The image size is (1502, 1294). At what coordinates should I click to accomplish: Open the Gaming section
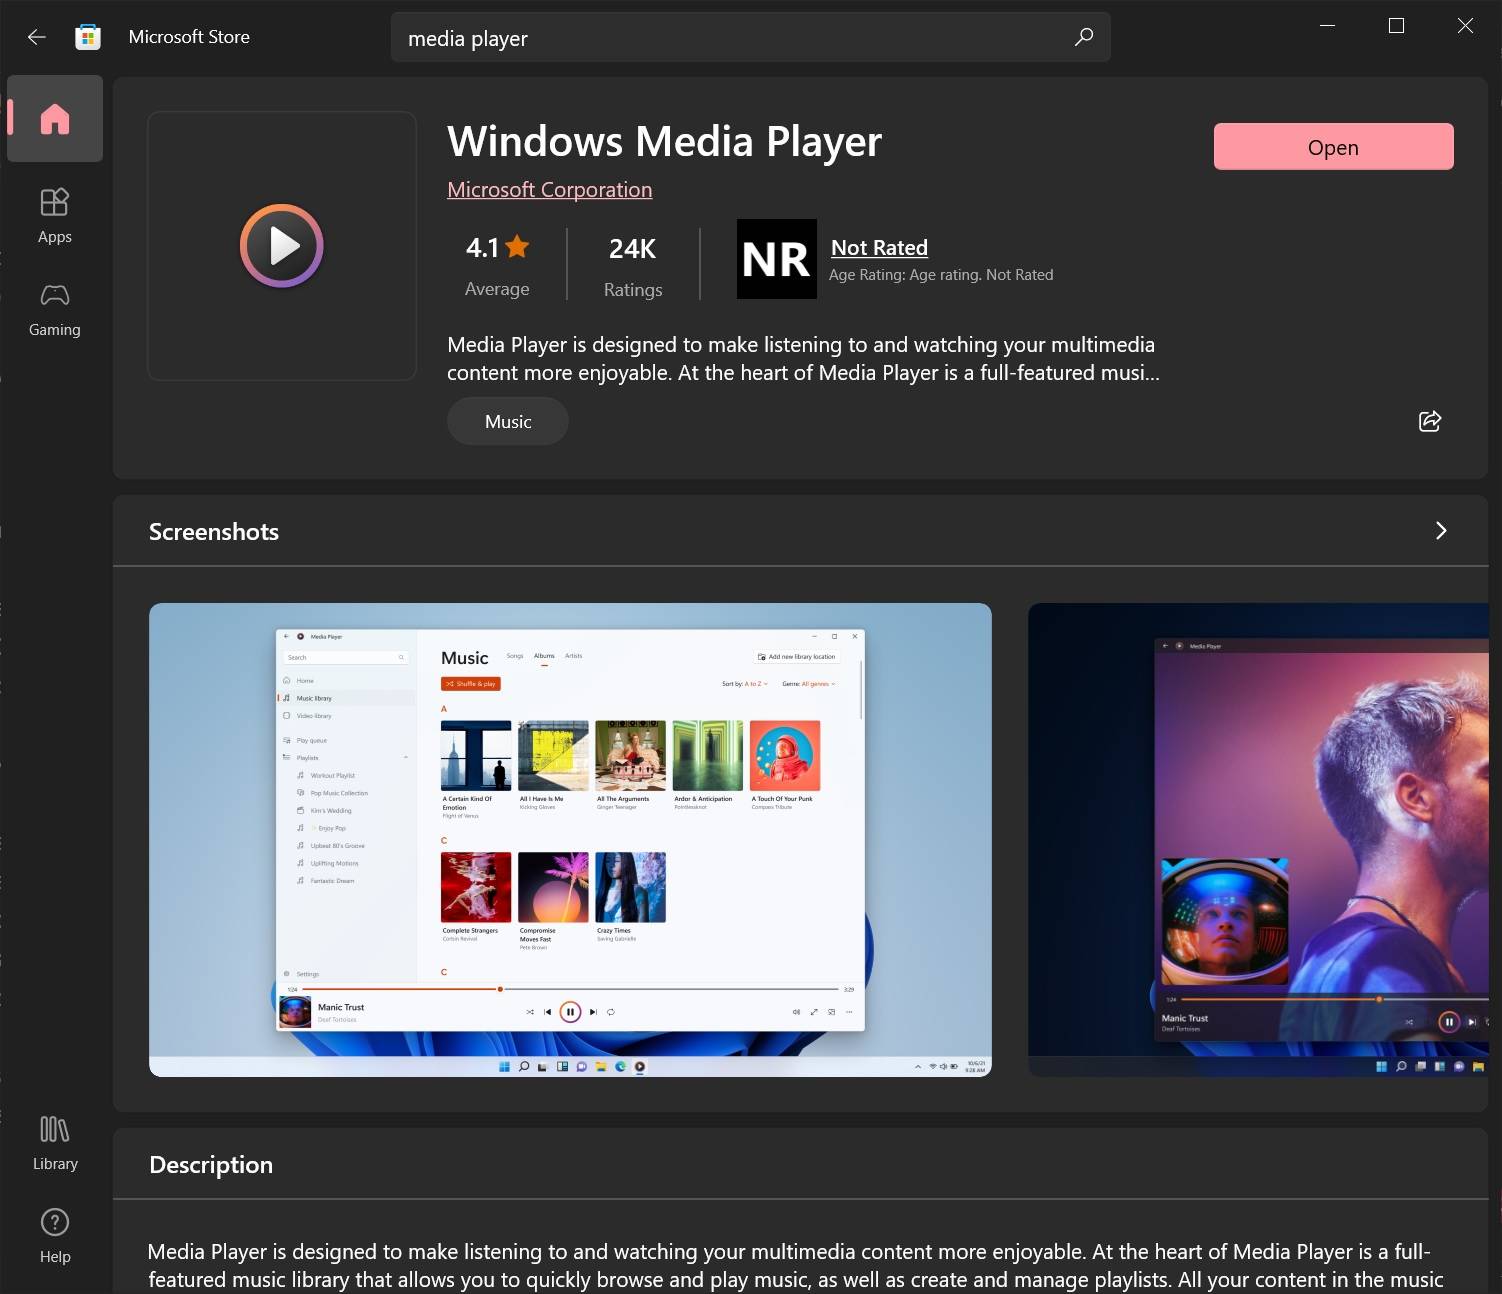55,308
